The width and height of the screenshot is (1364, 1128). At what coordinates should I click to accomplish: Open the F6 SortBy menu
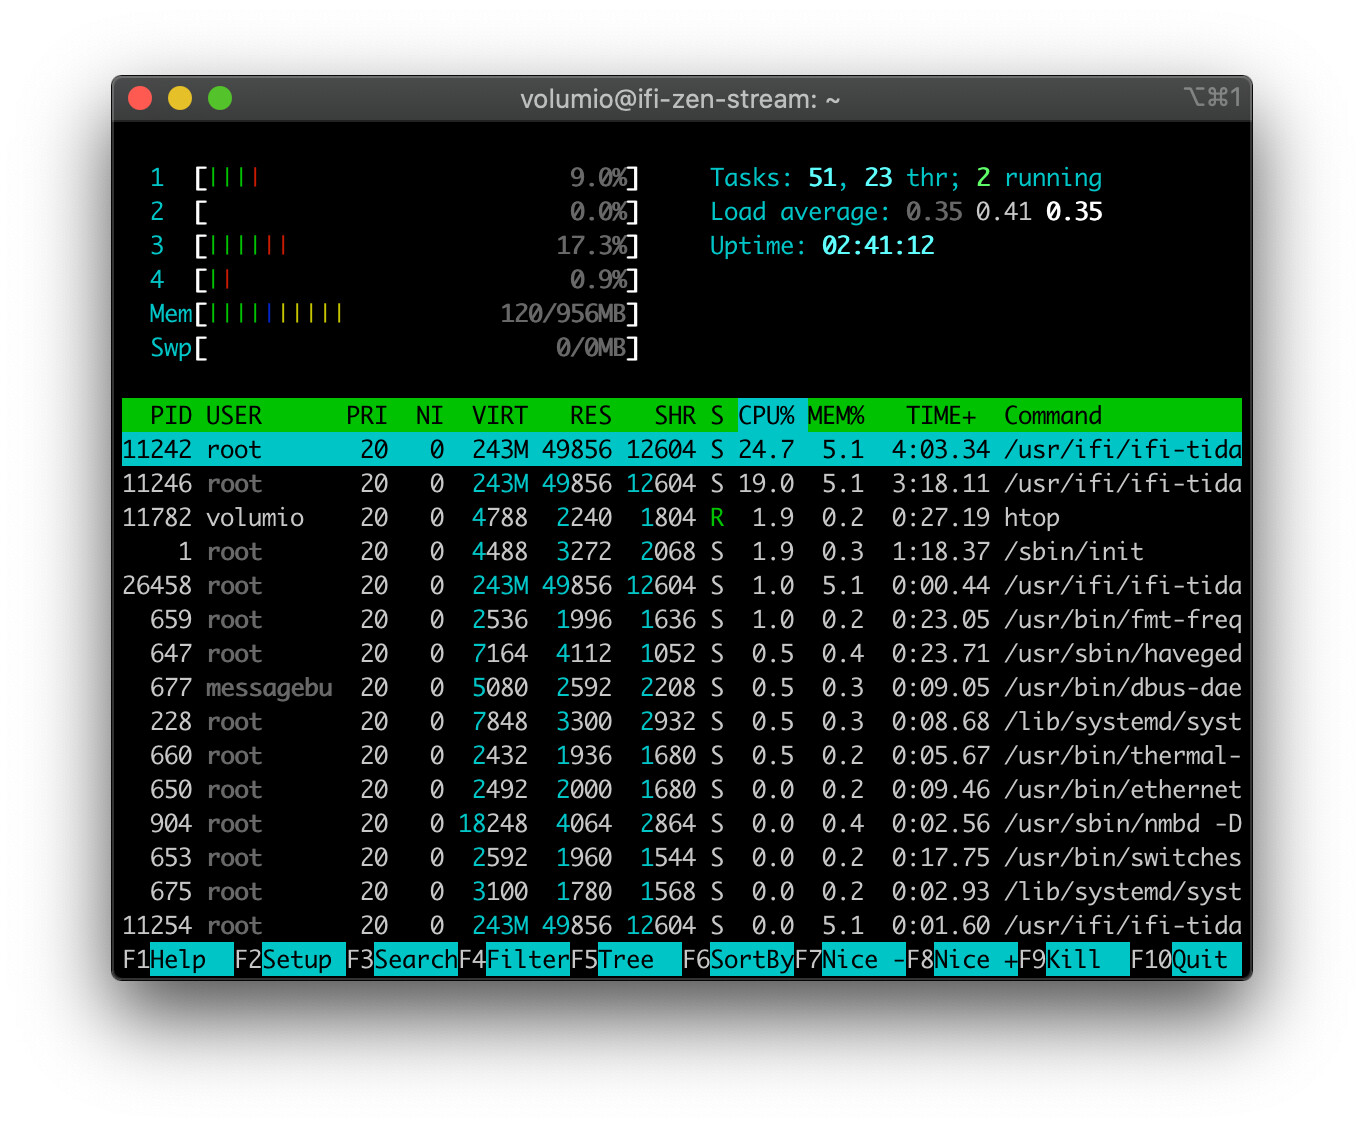[738, 960]
